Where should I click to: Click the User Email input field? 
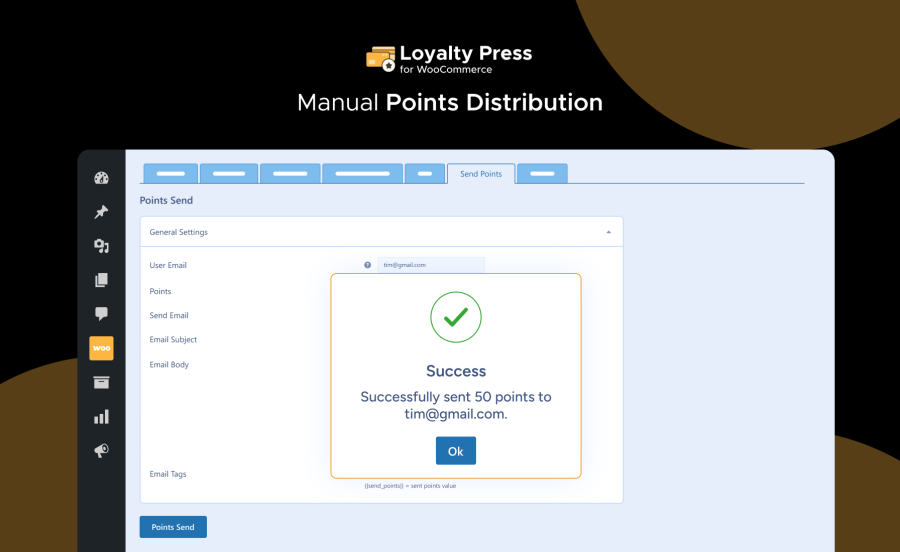[431, 265]
